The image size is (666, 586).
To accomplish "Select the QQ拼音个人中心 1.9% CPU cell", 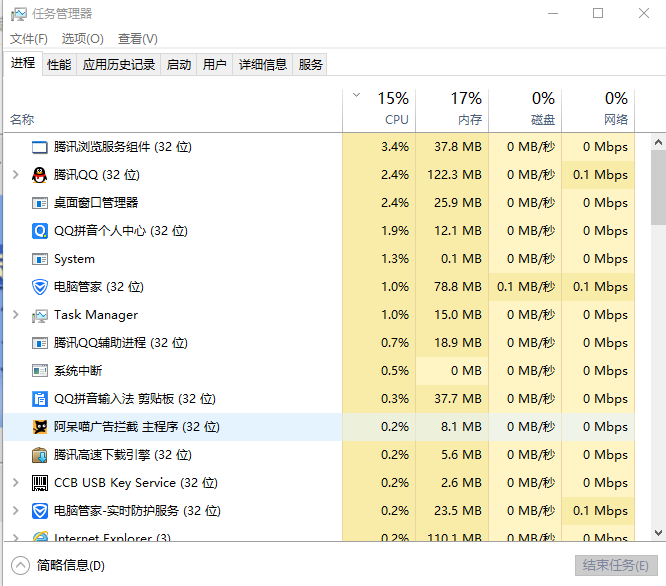I will pos(379,231).
